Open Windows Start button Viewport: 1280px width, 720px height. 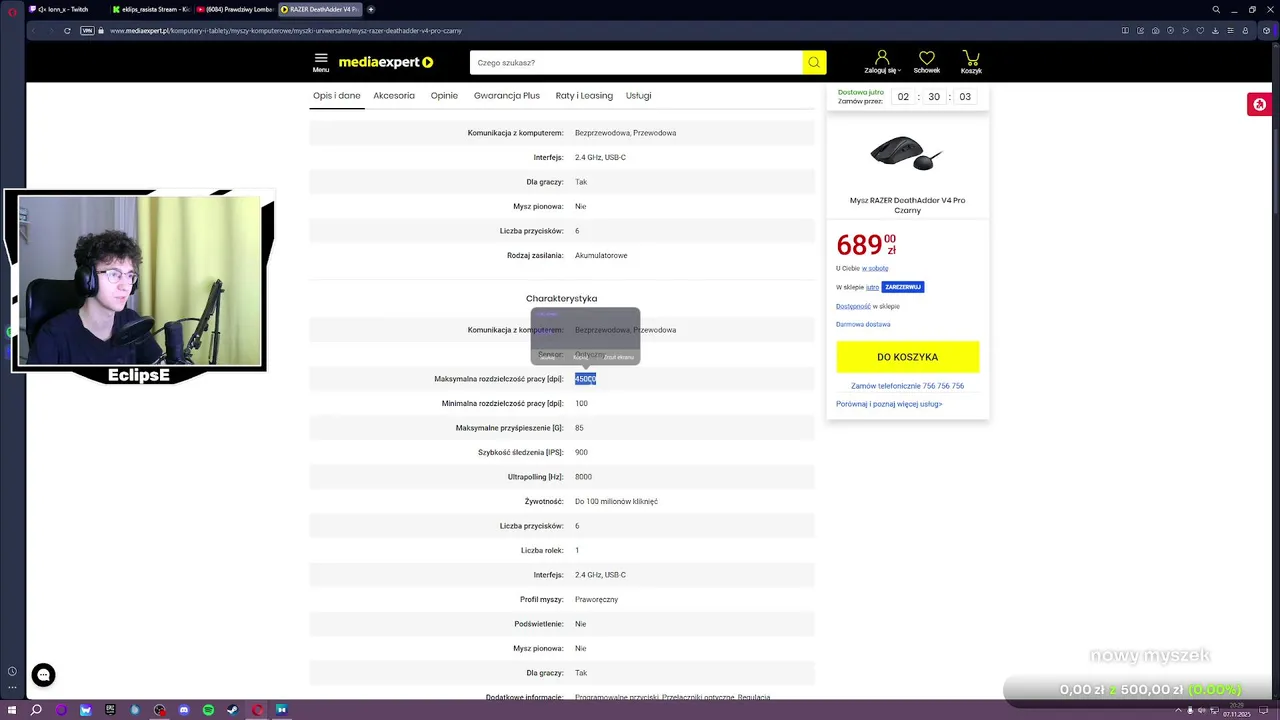11,710
